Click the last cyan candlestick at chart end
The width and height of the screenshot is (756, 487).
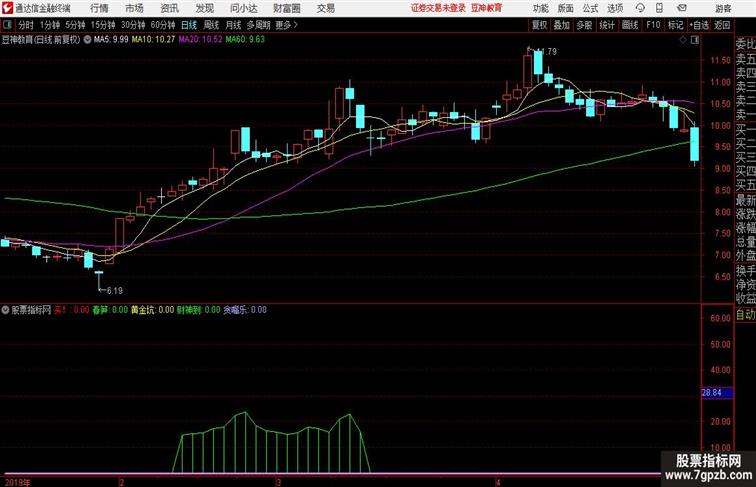coord(695,144)
